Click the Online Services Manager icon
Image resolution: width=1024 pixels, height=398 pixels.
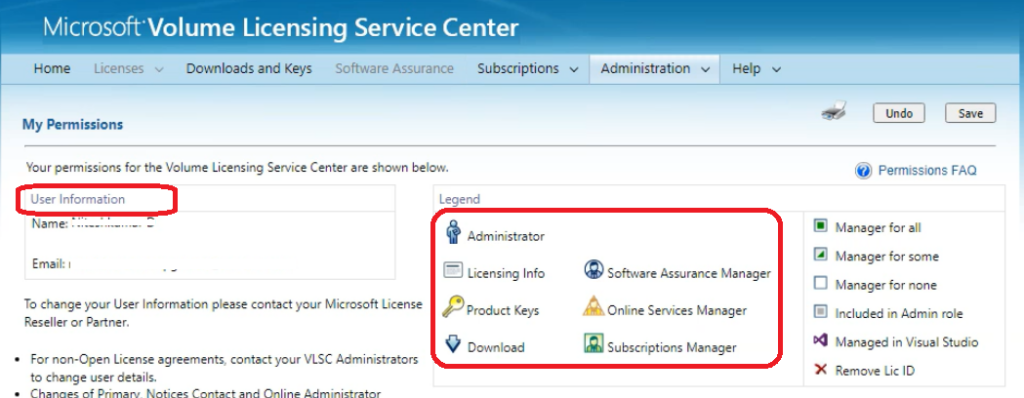coord(593,307)
